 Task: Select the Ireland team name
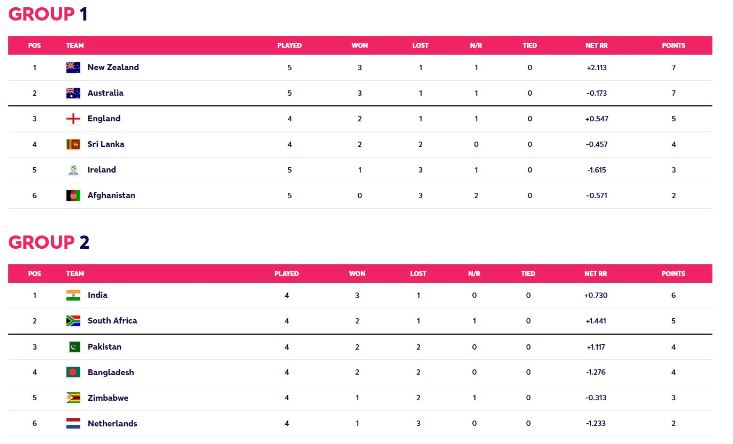(x=102, y=170)
